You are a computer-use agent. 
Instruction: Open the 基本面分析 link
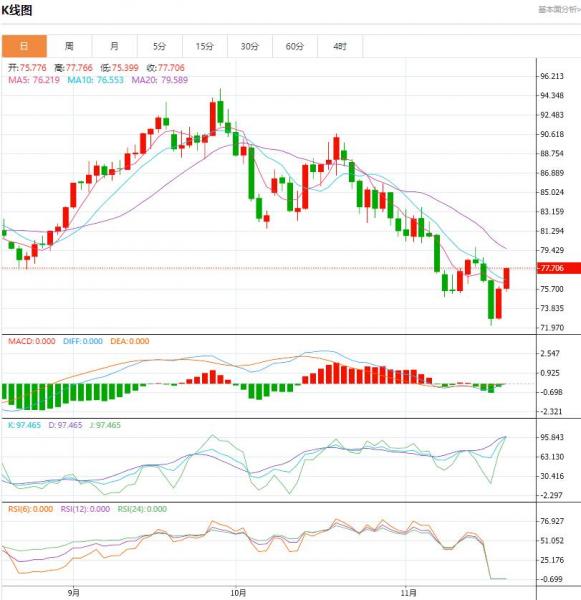pyautogui.click(x=559, y=9)
